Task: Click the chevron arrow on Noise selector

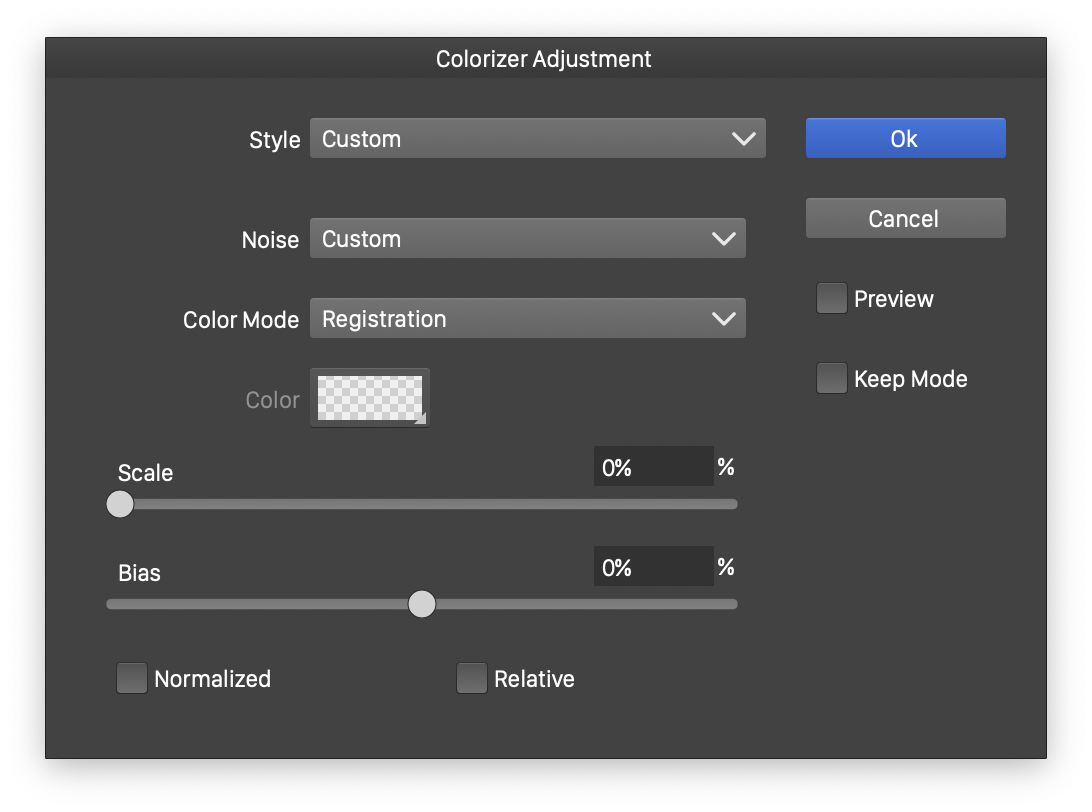Action: tap(723, 239)
